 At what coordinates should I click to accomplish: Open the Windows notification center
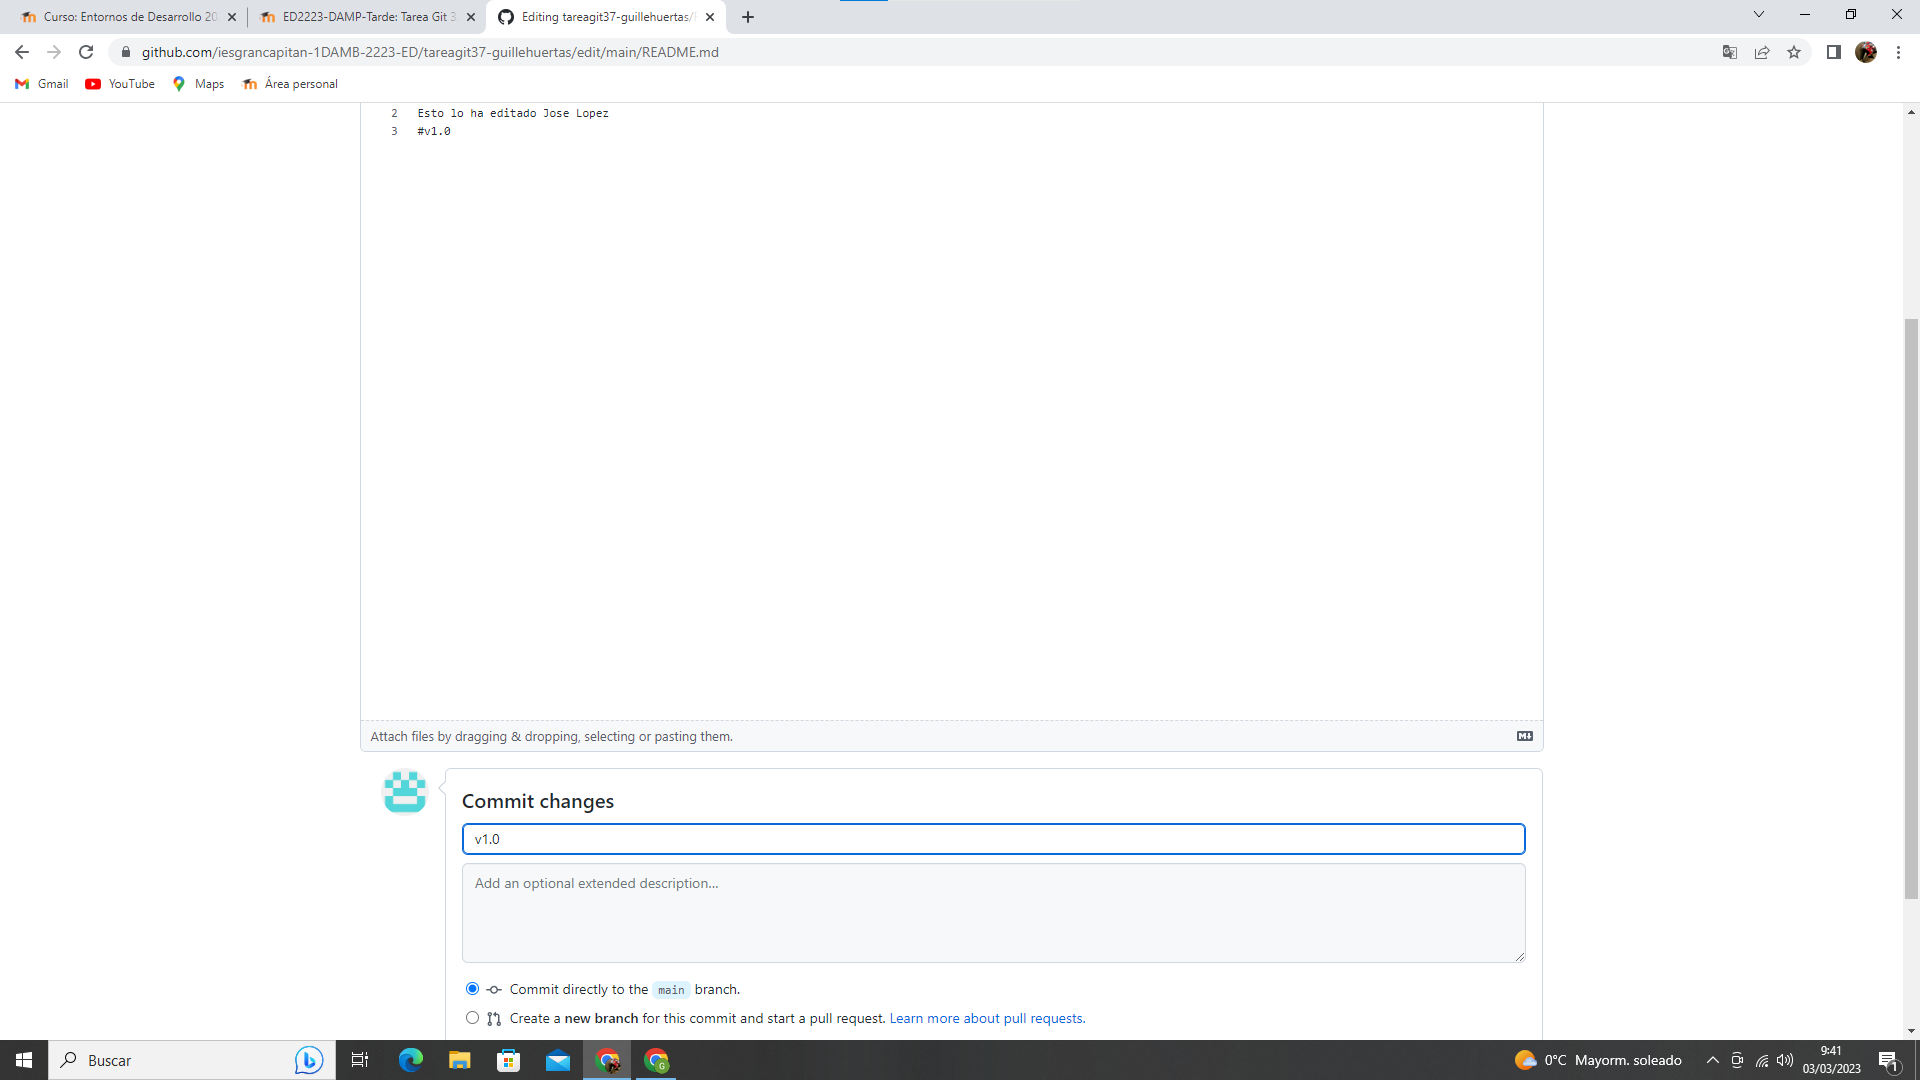1889,1060
